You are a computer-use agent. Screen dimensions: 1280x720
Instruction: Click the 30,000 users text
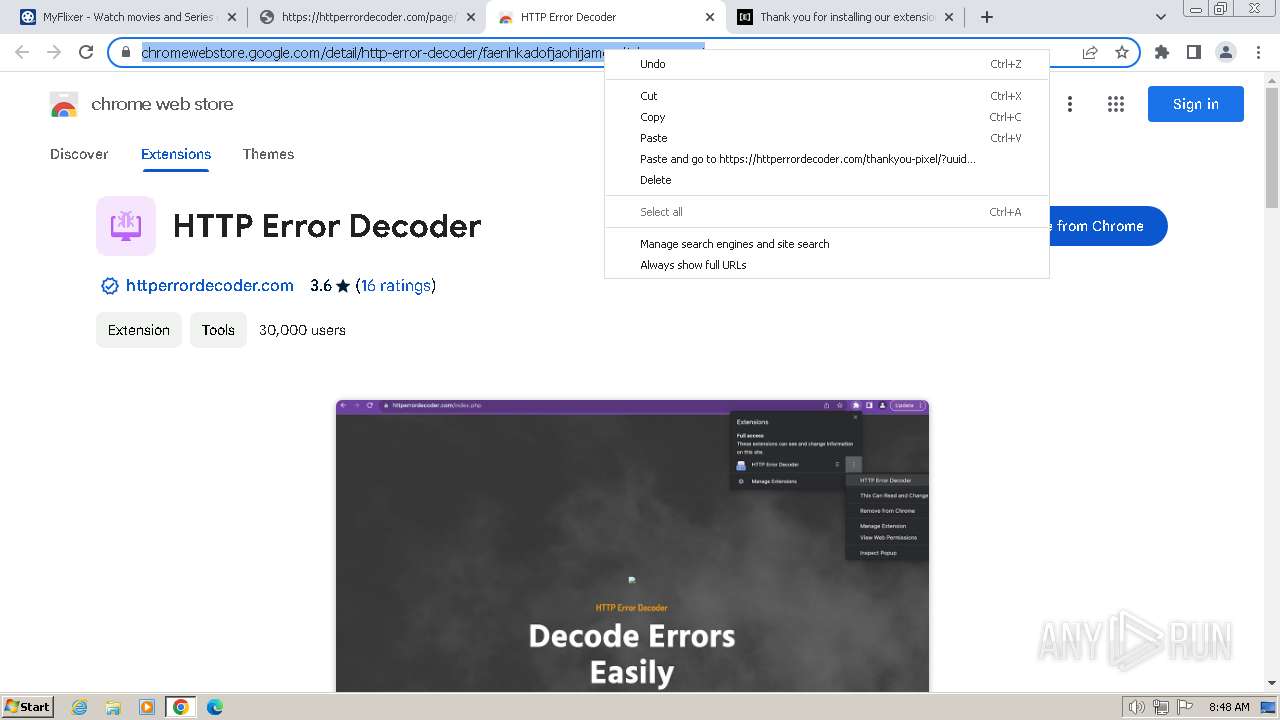[x=302, y=330]
